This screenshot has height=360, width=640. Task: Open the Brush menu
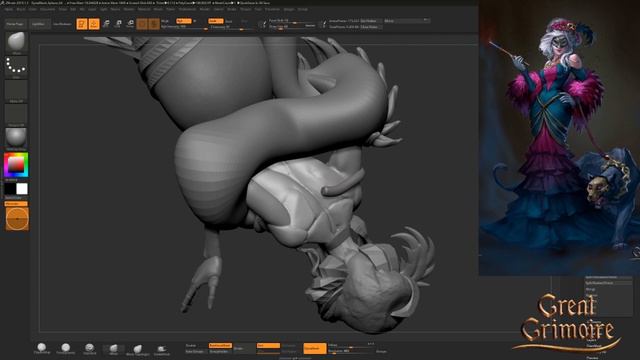click(x=20, y=9)
